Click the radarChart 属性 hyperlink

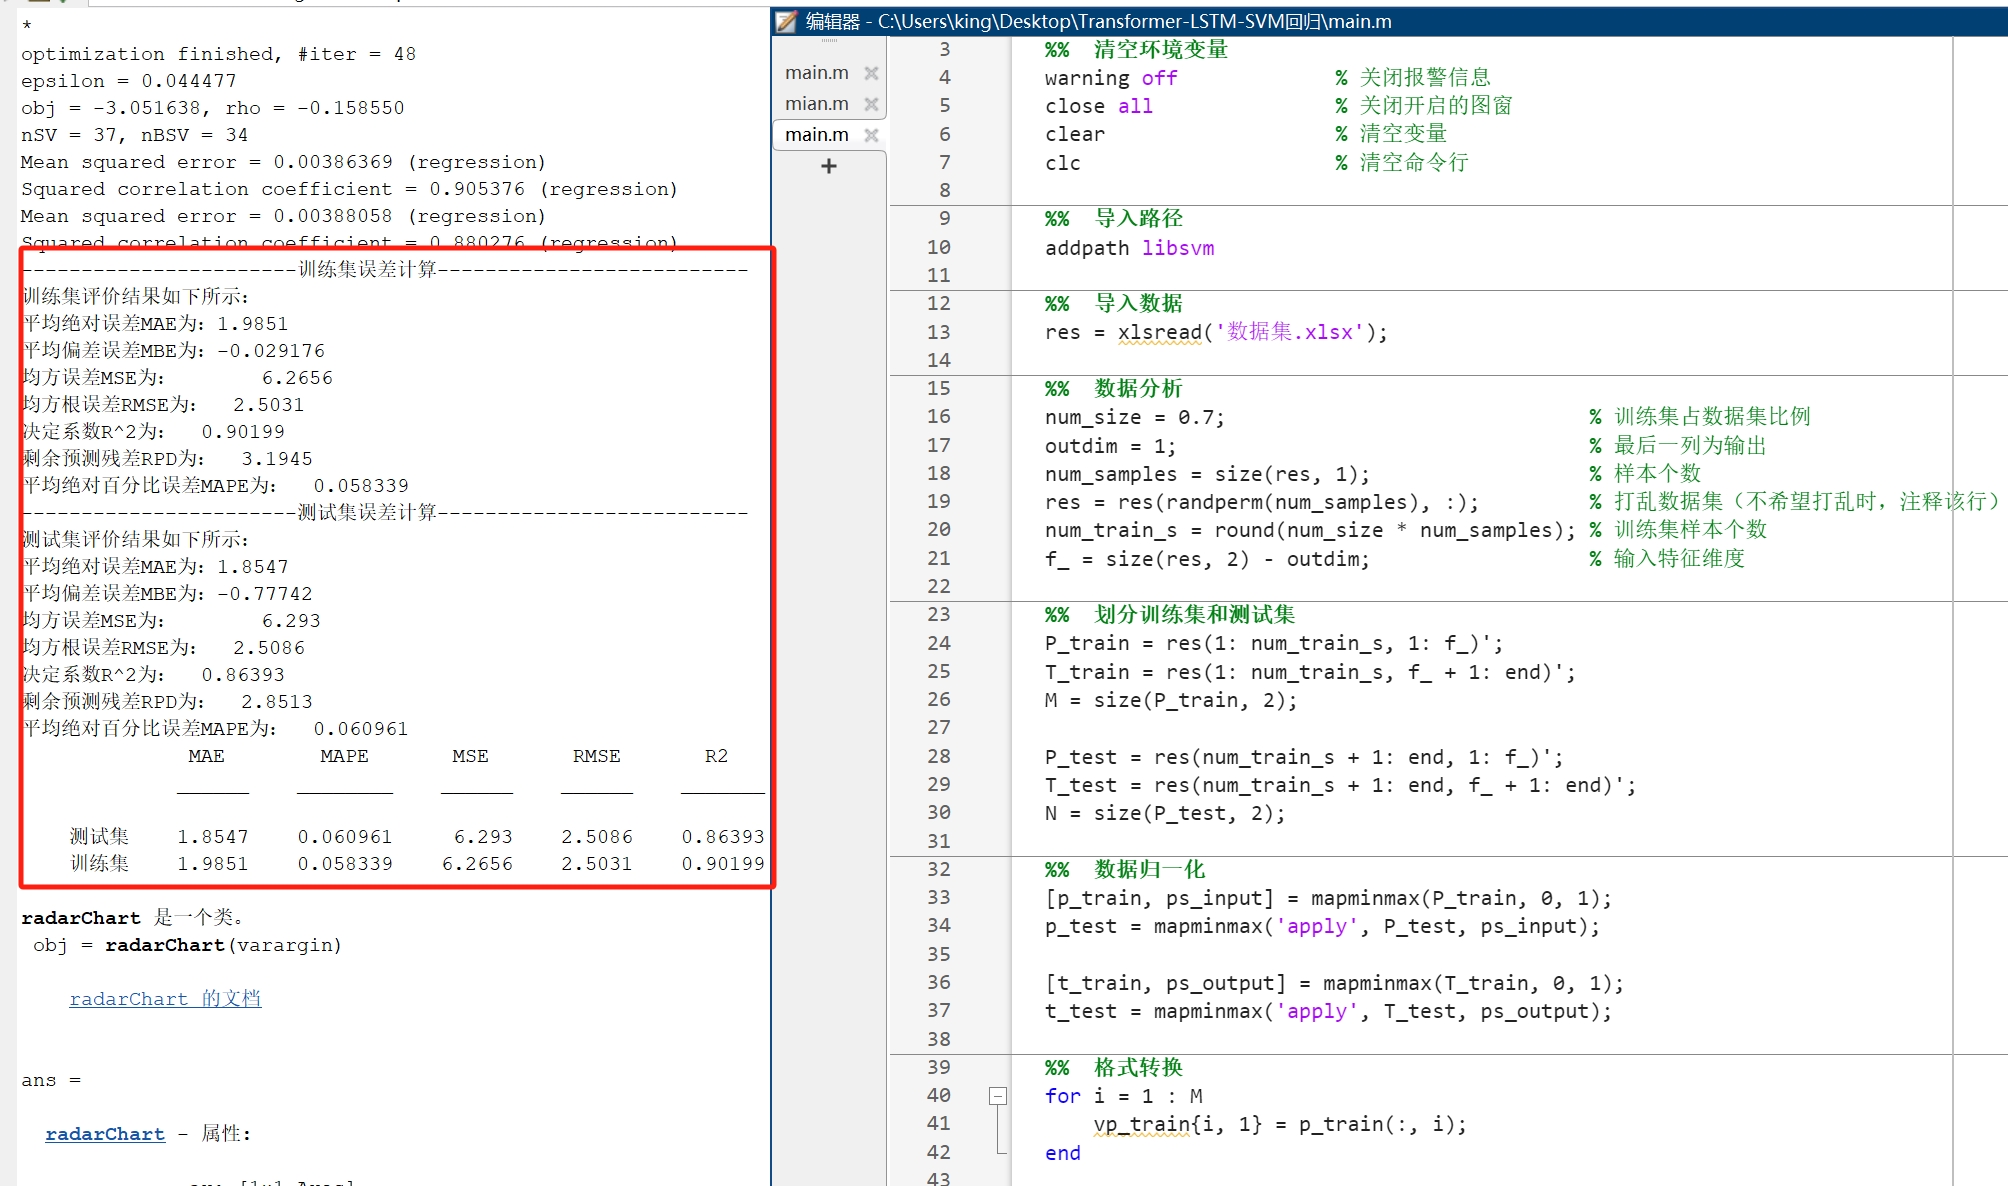pos(105,1133)
